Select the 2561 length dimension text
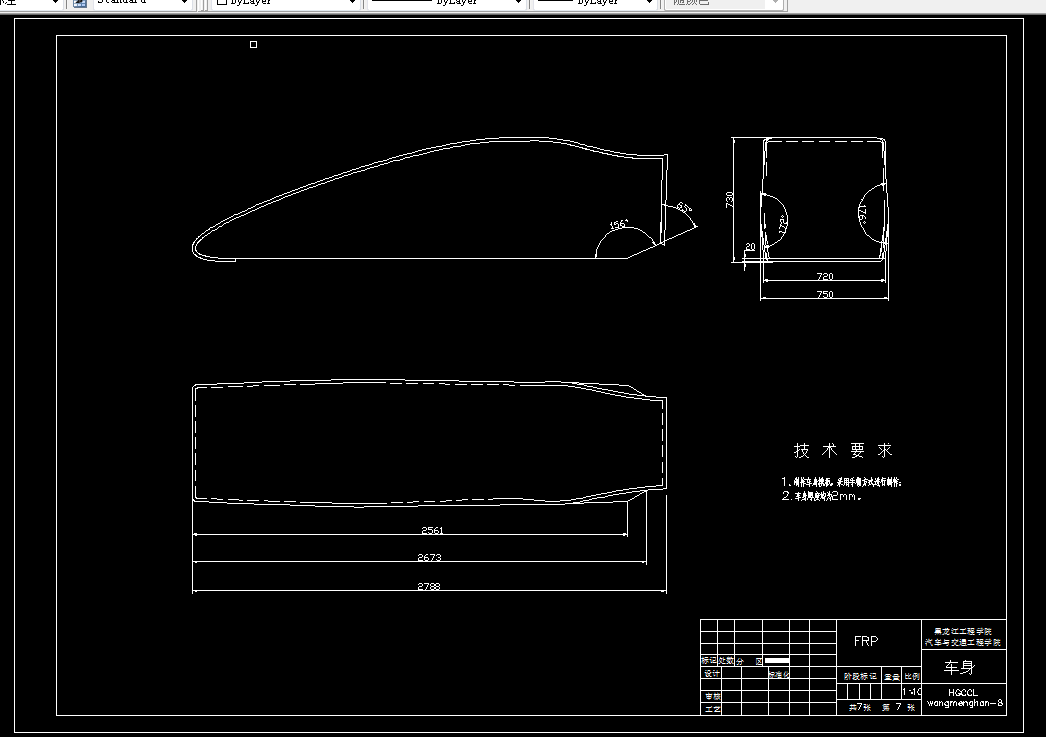This screenshot has height=737, width=1046. click(x=432, y=530)
